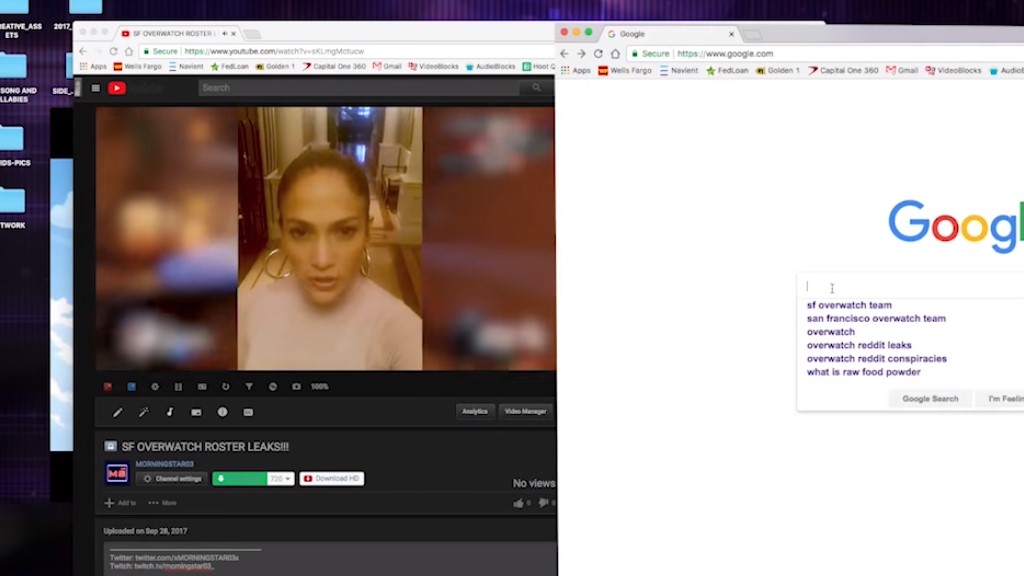This screenshot has height=576, width=1024.
Task: Open a new tab in the Google window
Action: [752, 34]
